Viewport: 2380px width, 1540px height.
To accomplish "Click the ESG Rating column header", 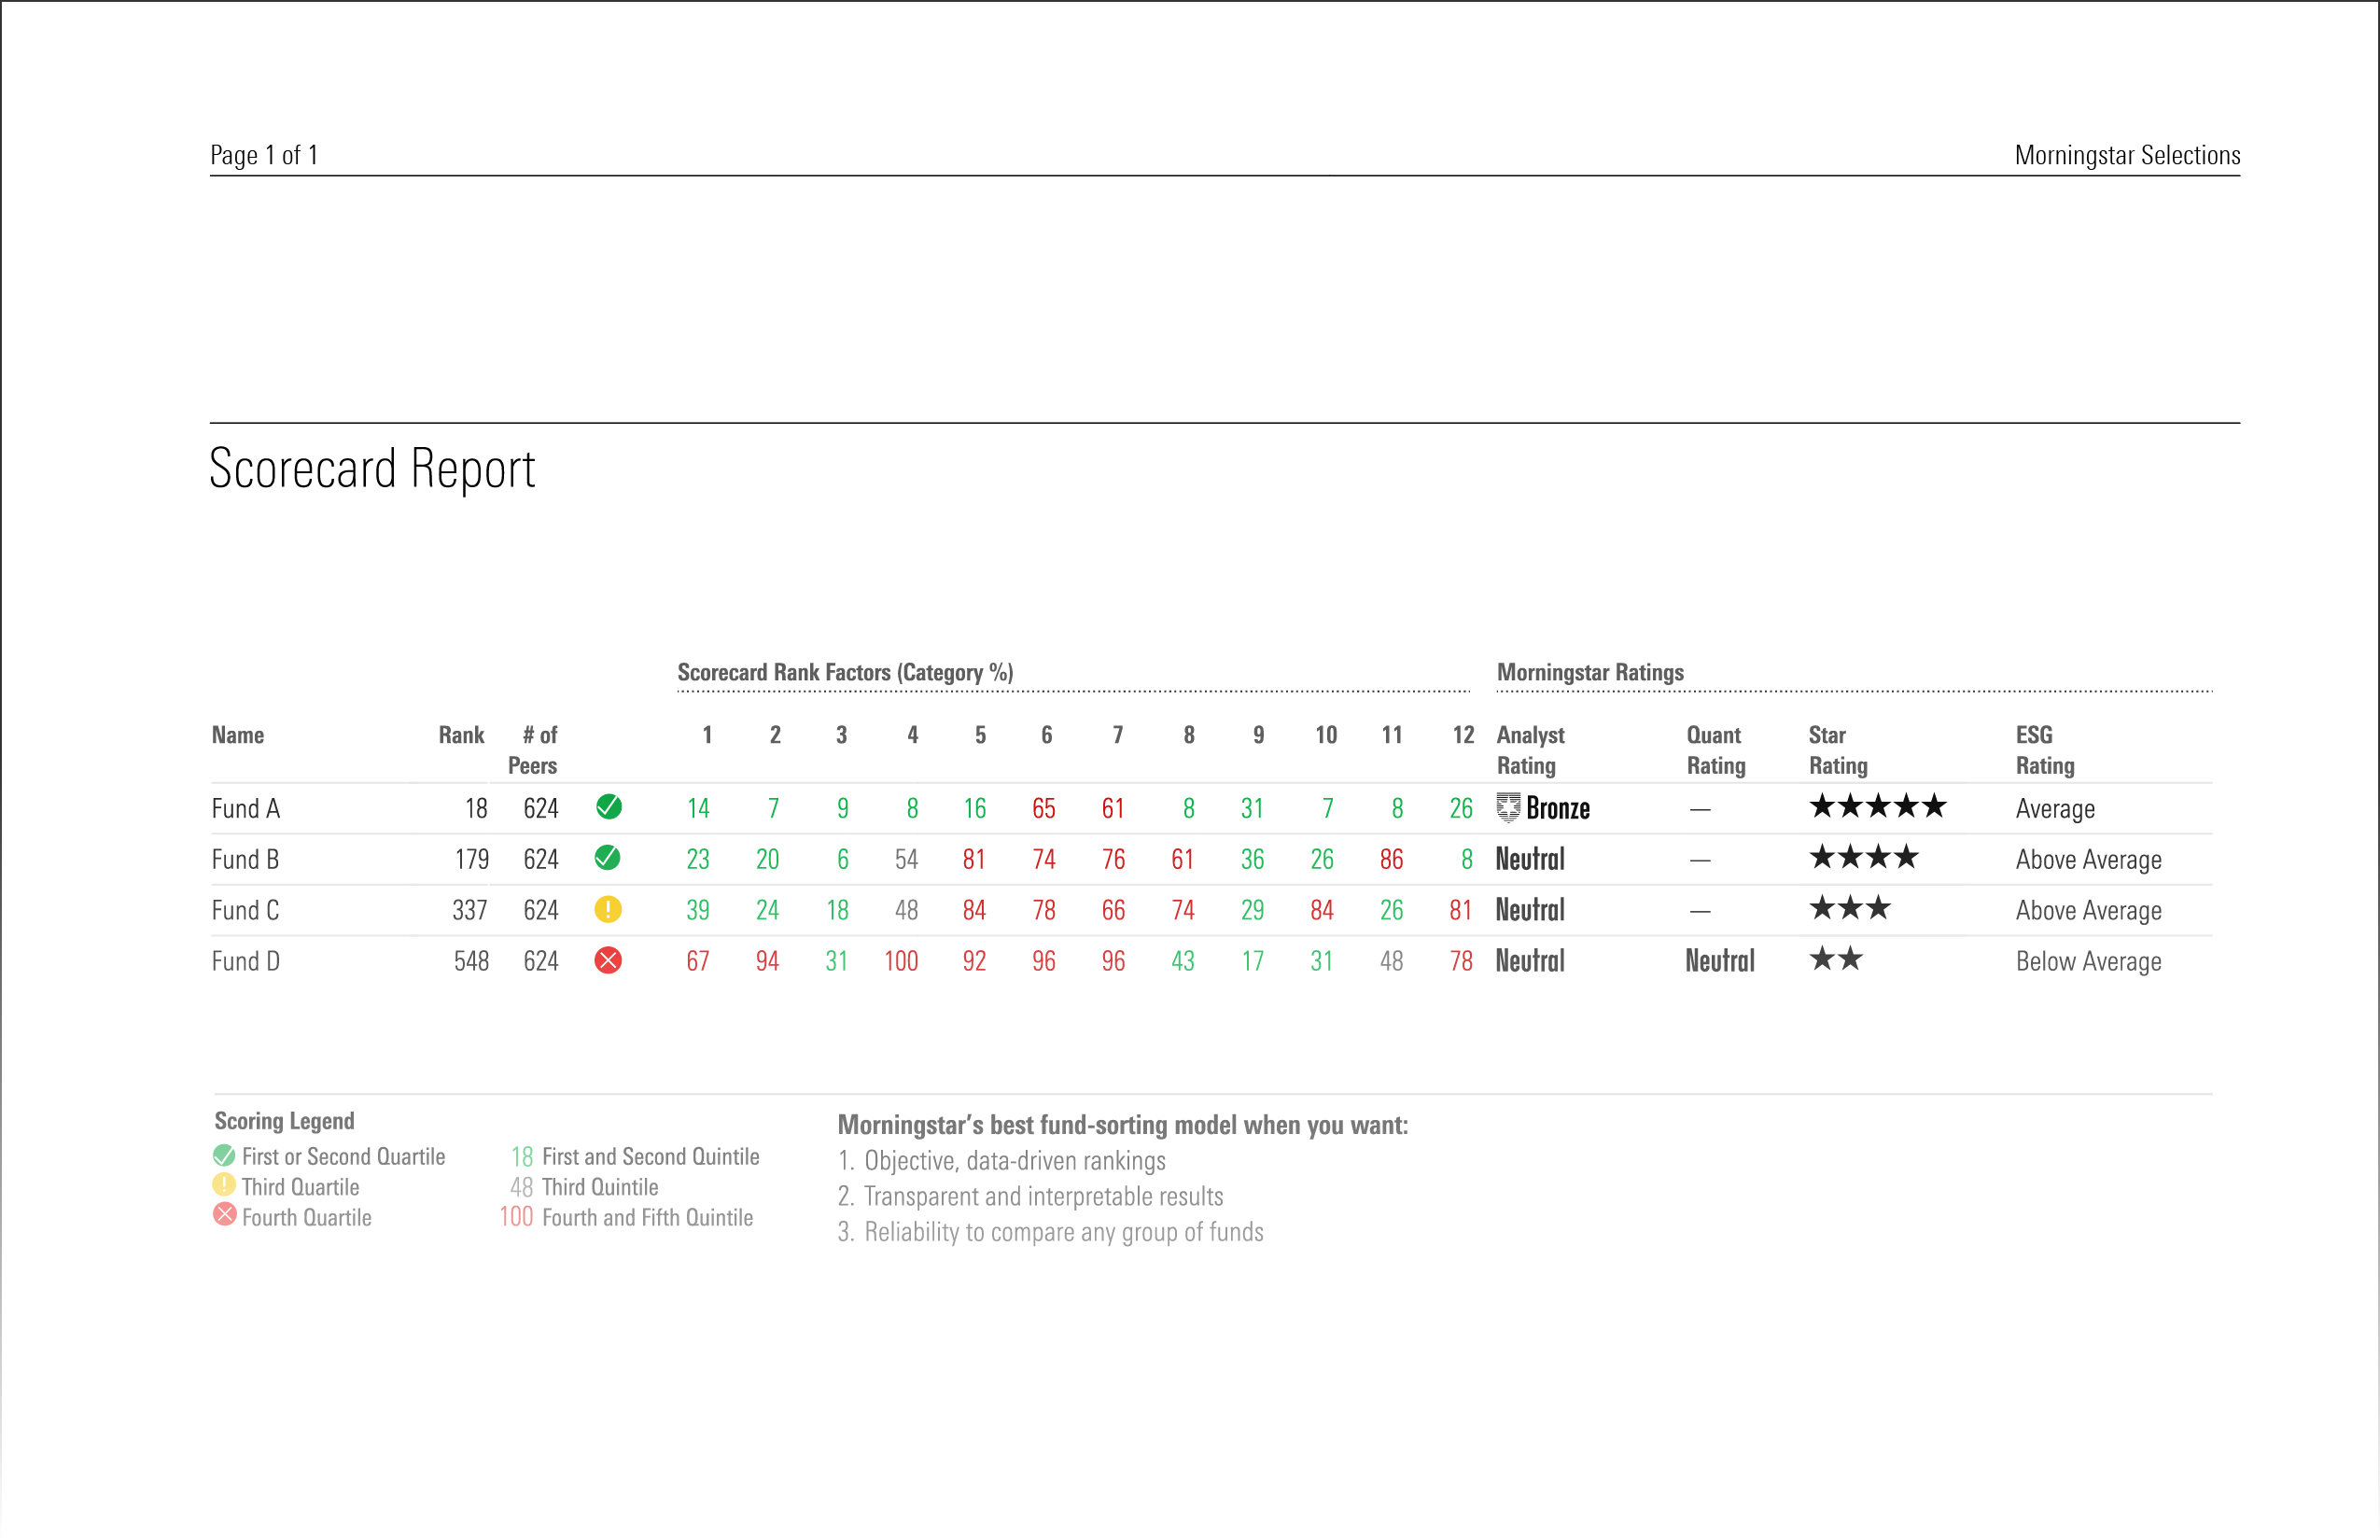I will click(x=2044, y=750).
